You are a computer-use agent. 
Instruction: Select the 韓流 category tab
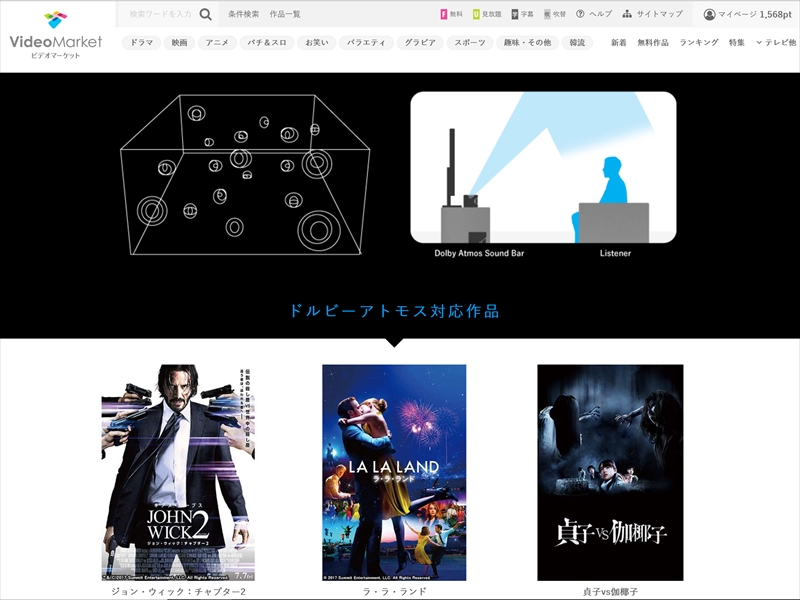tap(577, 43)
